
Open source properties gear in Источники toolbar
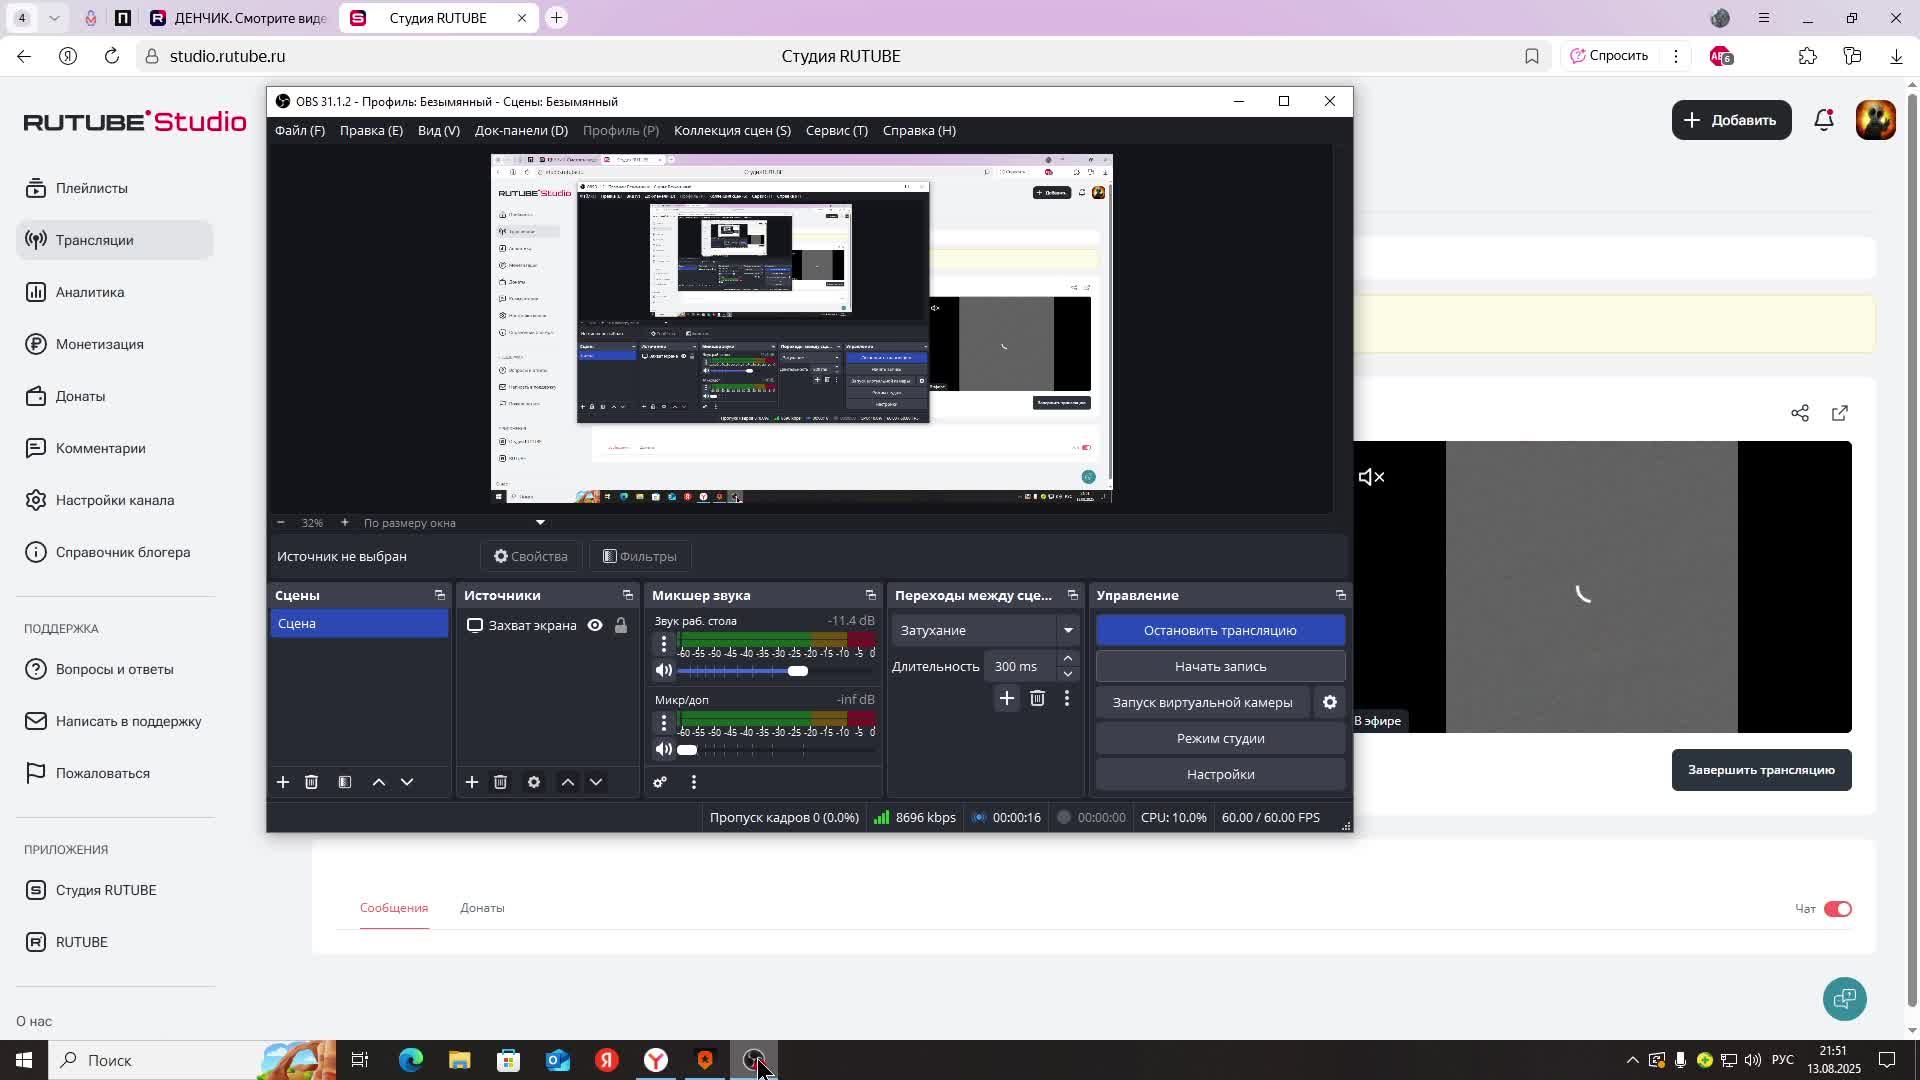(x=534, y=782)
